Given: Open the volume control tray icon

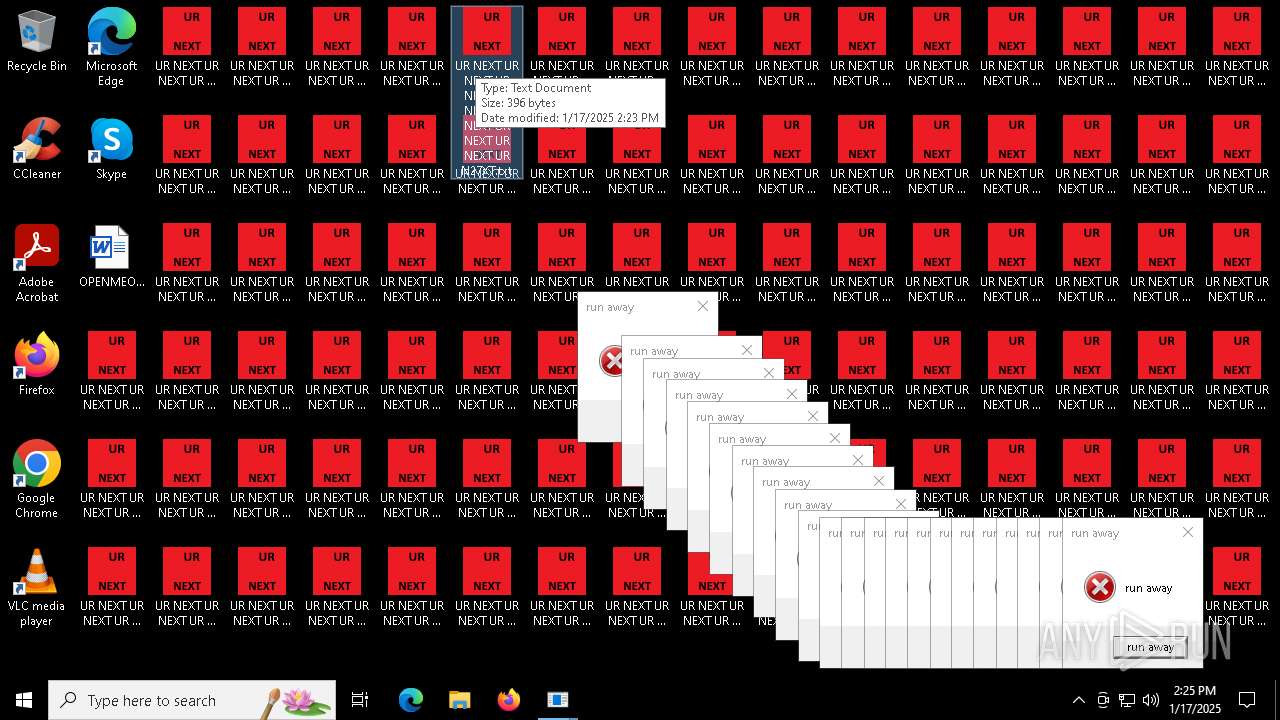Looking at the screenshot, I should click(x=1151, y=700).
